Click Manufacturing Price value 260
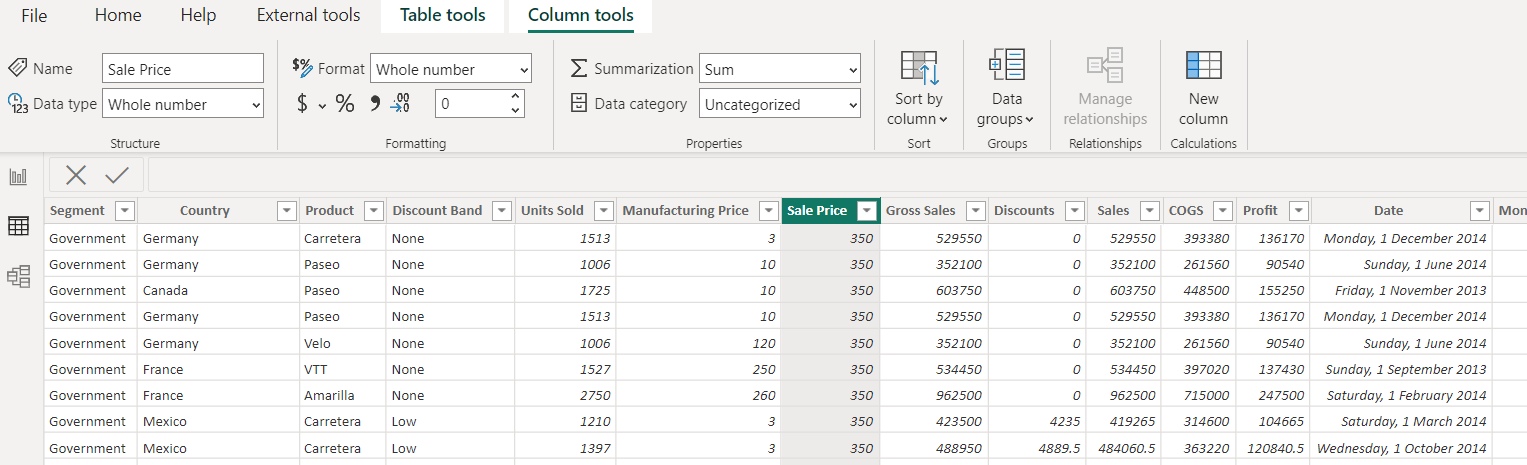The height and width of the screenshot is (465, 1527). [764, 395]
